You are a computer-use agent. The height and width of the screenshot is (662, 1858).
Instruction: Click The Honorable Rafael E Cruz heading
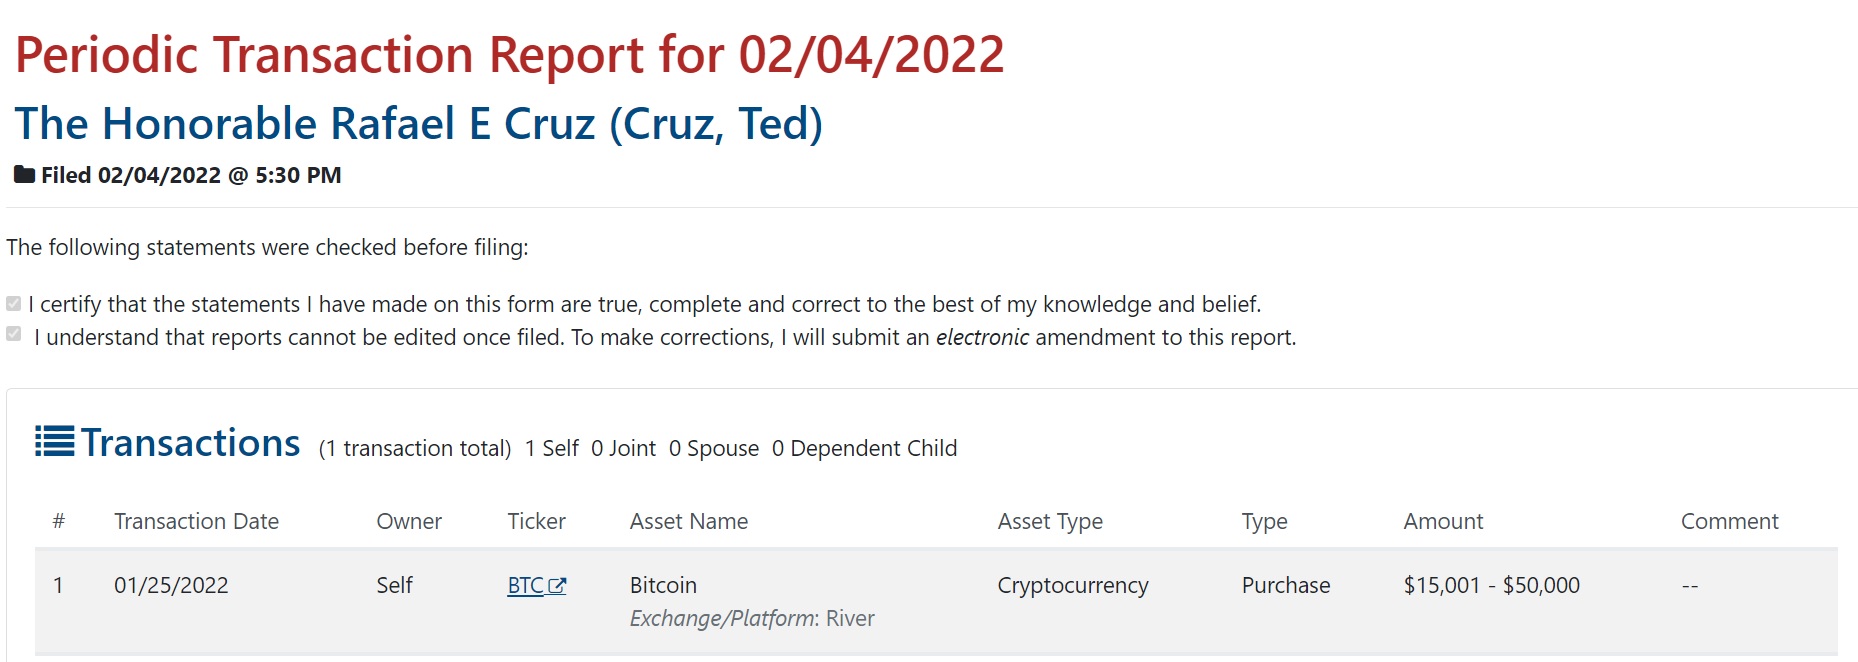[x=418, y=124]
